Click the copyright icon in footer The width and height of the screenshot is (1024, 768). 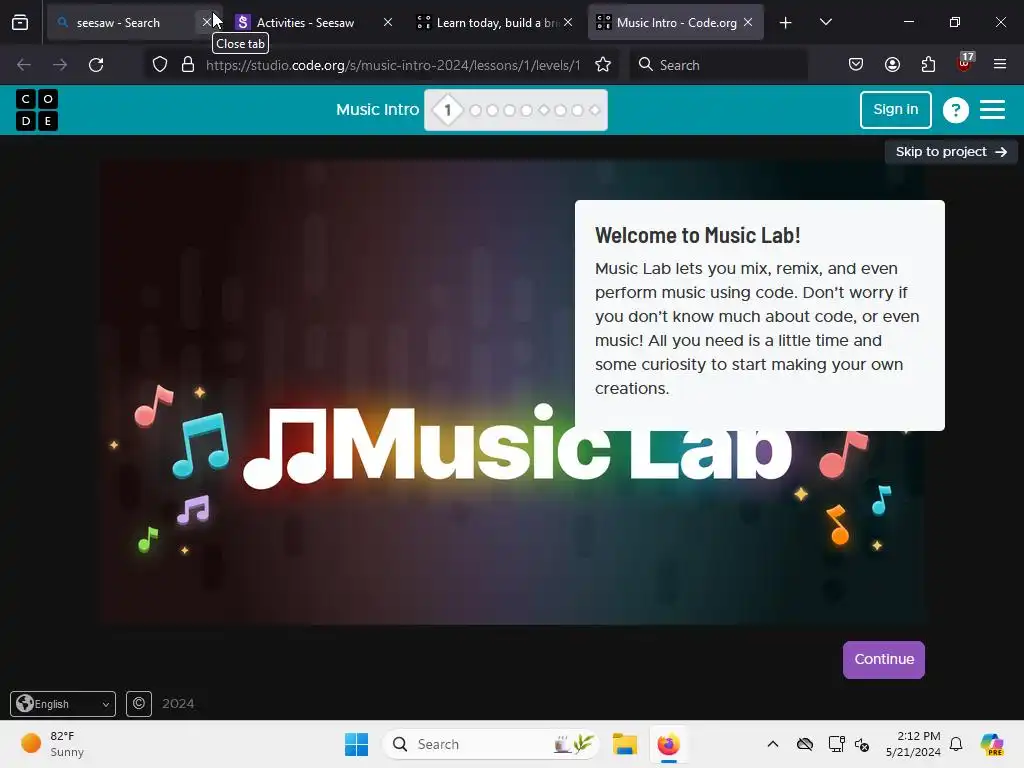coord(138,704)
